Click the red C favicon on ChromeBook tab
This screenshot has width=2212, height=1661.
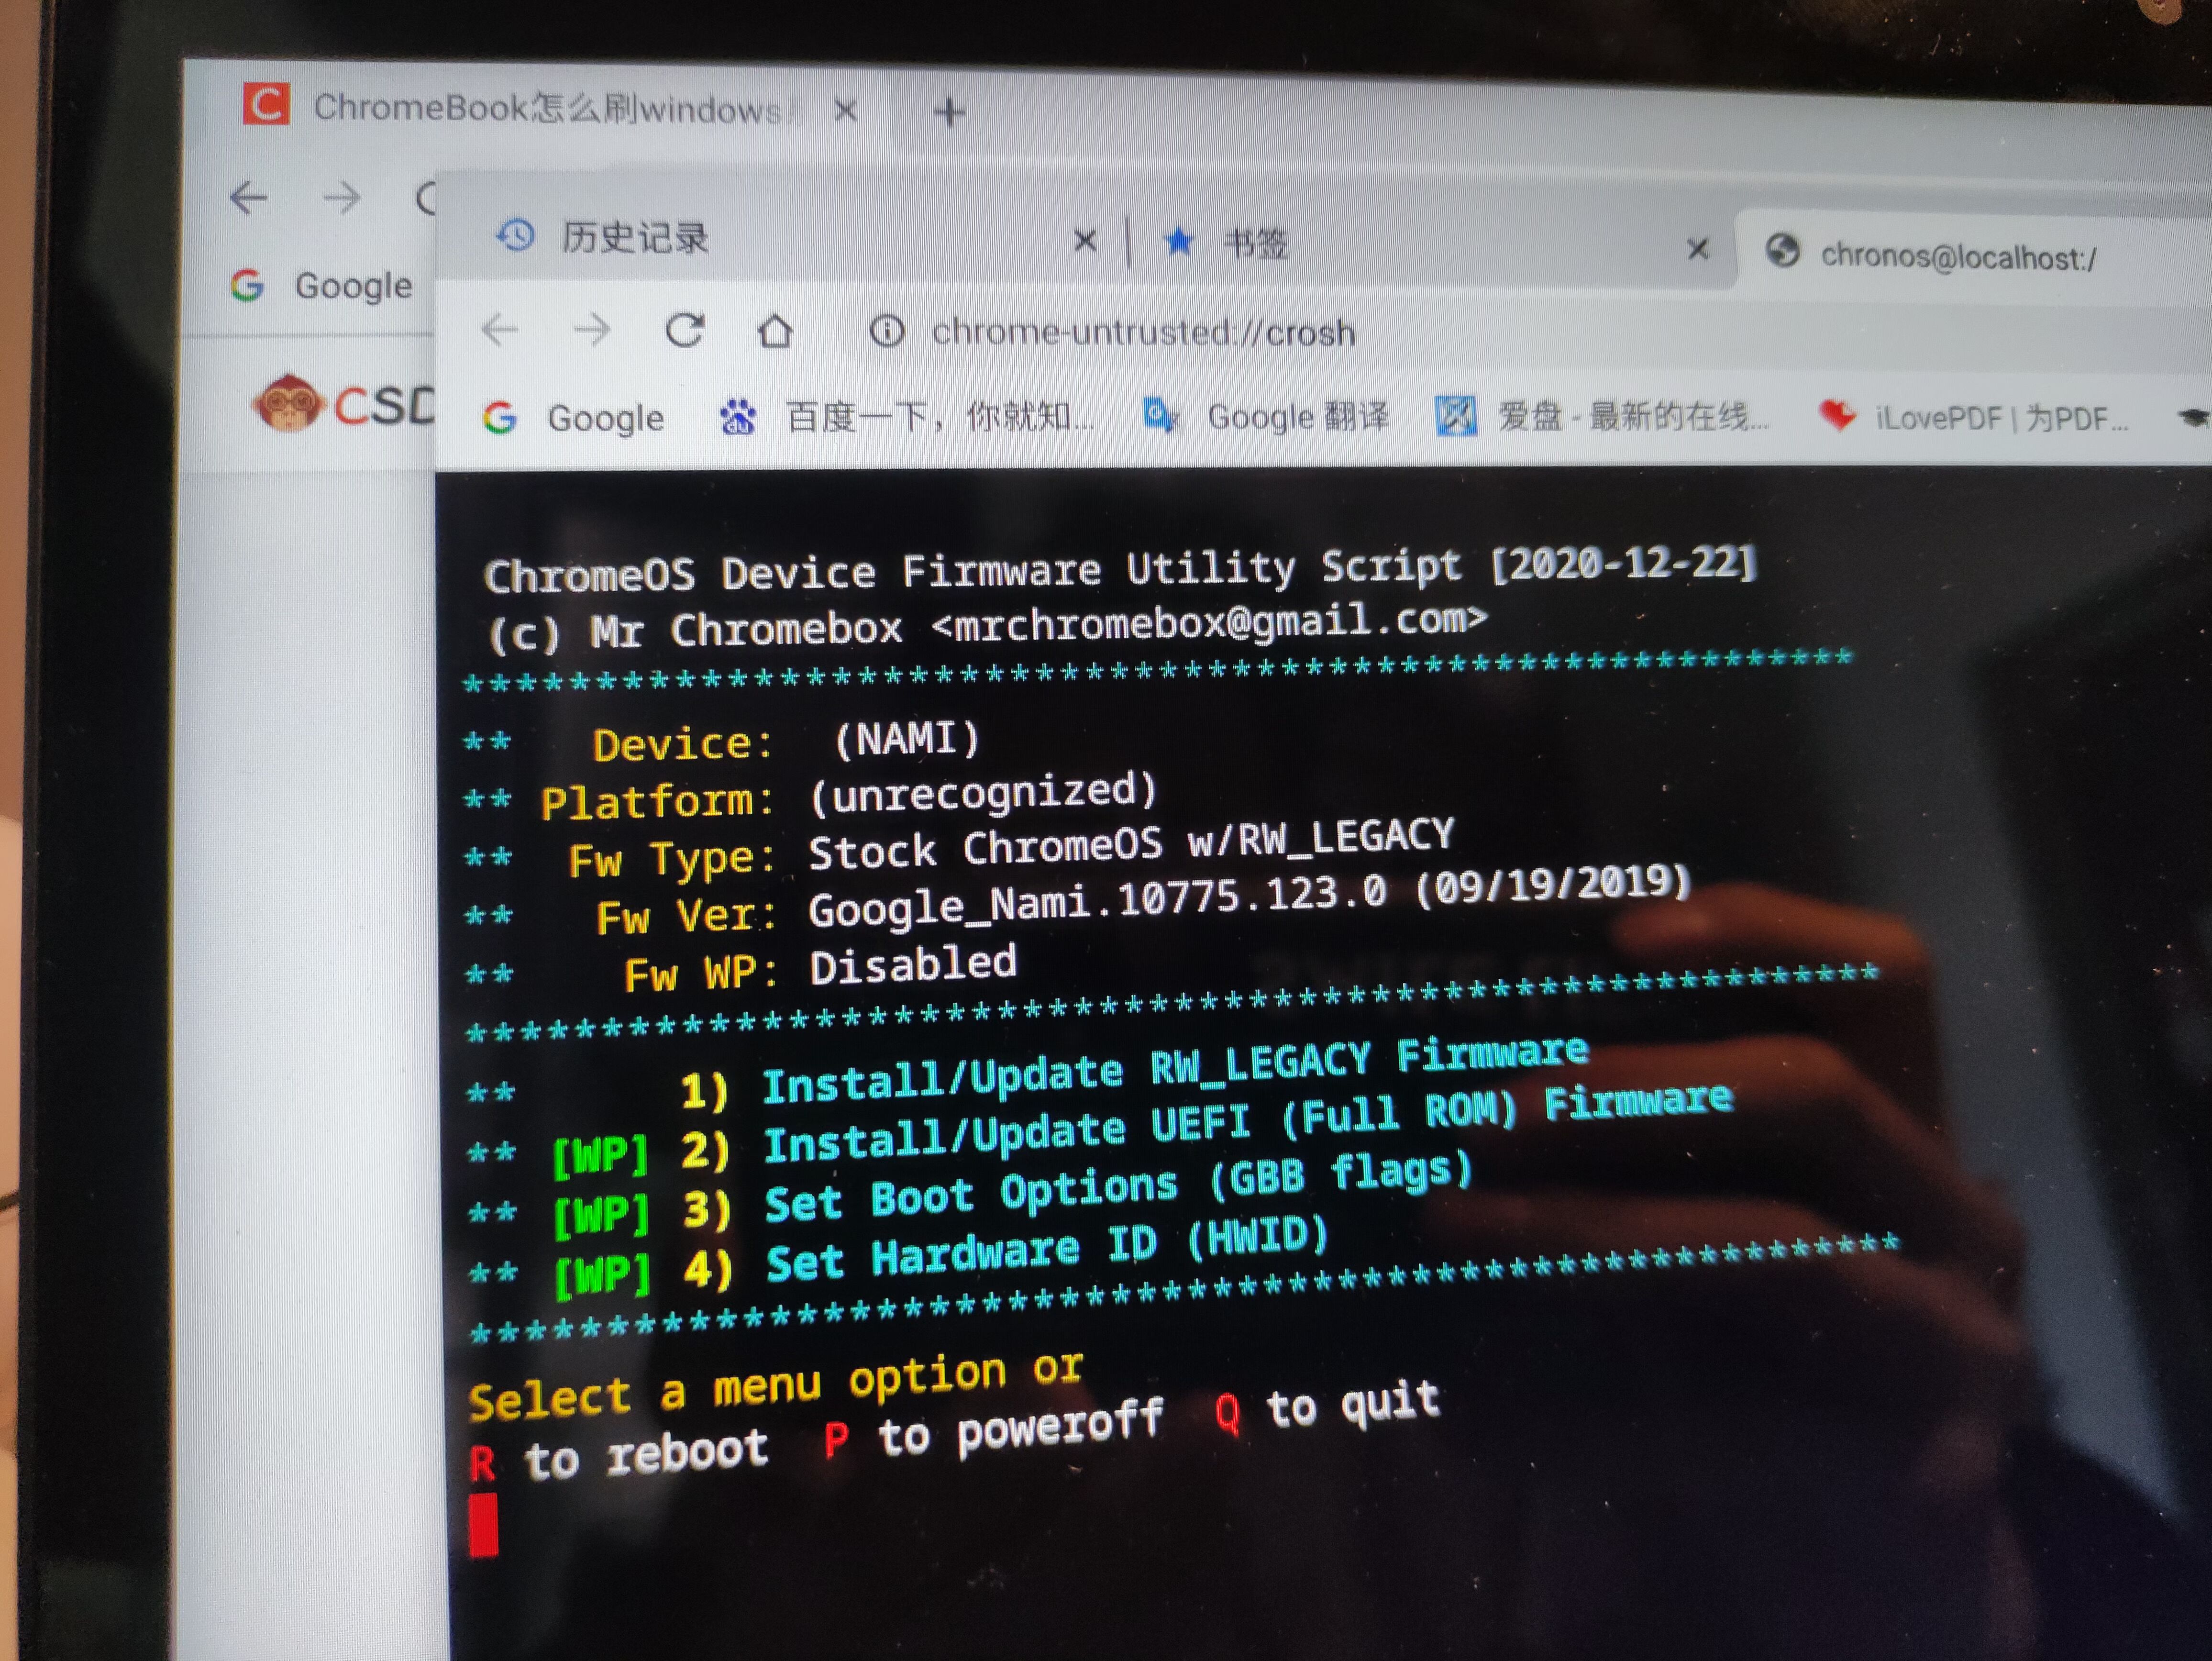click(266, 104)
